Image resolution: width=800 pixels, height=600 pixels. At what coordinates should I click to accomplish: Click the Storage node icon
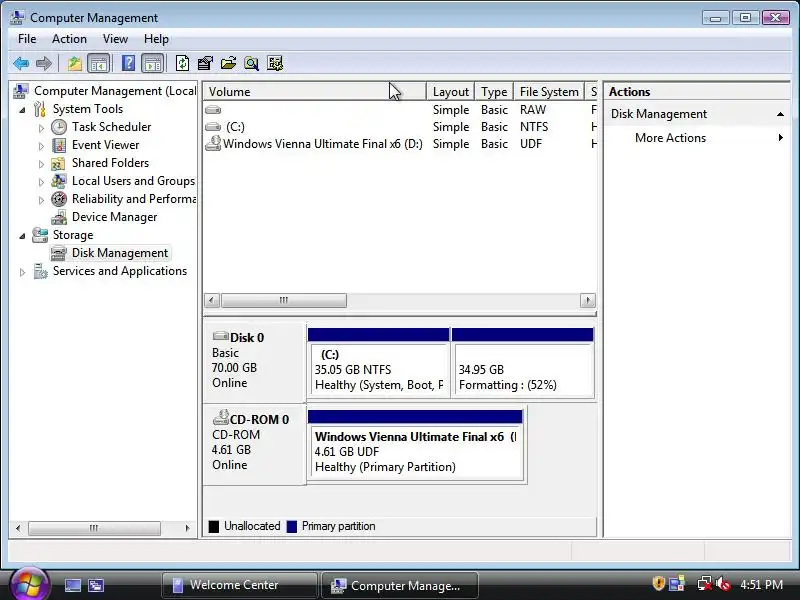click(40, 235)
